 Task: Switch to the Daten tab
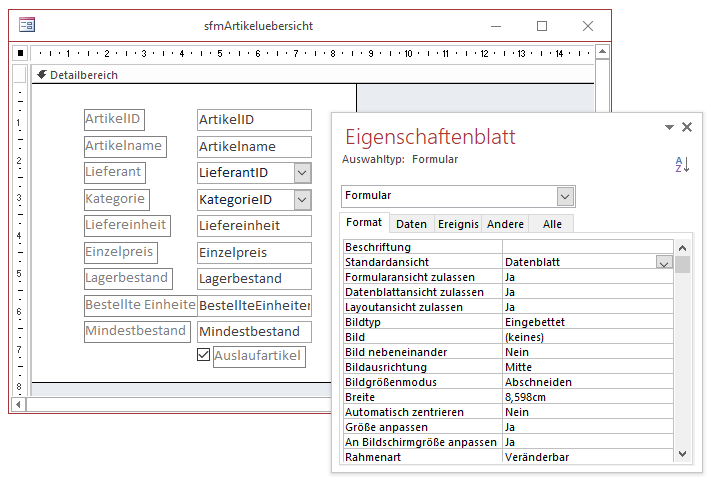click(x=411, y=224)
